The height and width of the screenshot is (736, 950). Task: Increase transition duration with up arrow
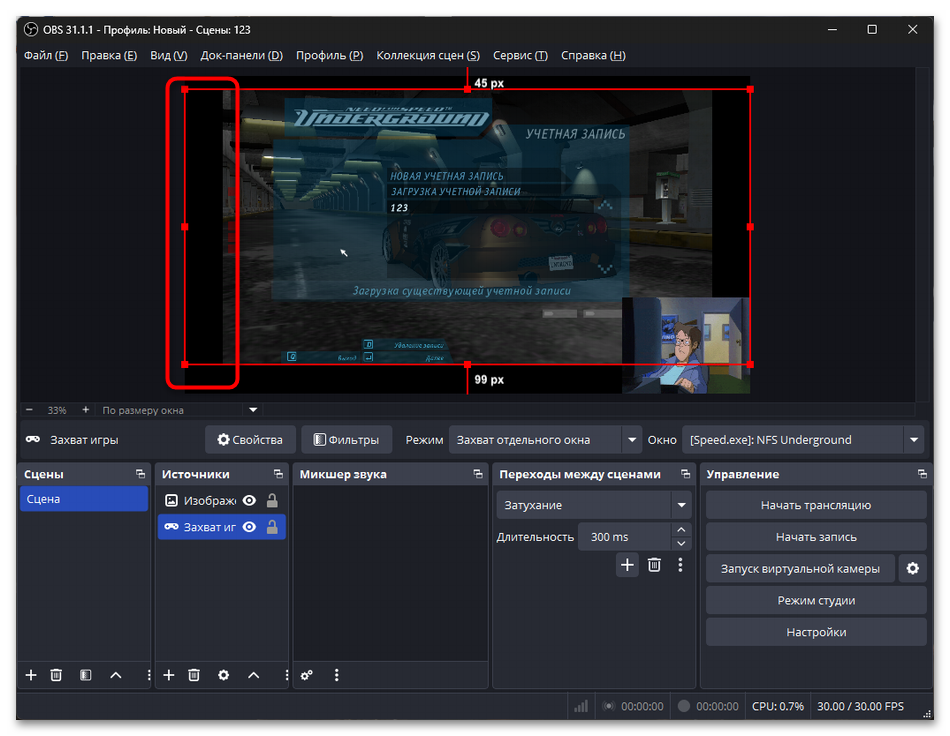point(681,530)
